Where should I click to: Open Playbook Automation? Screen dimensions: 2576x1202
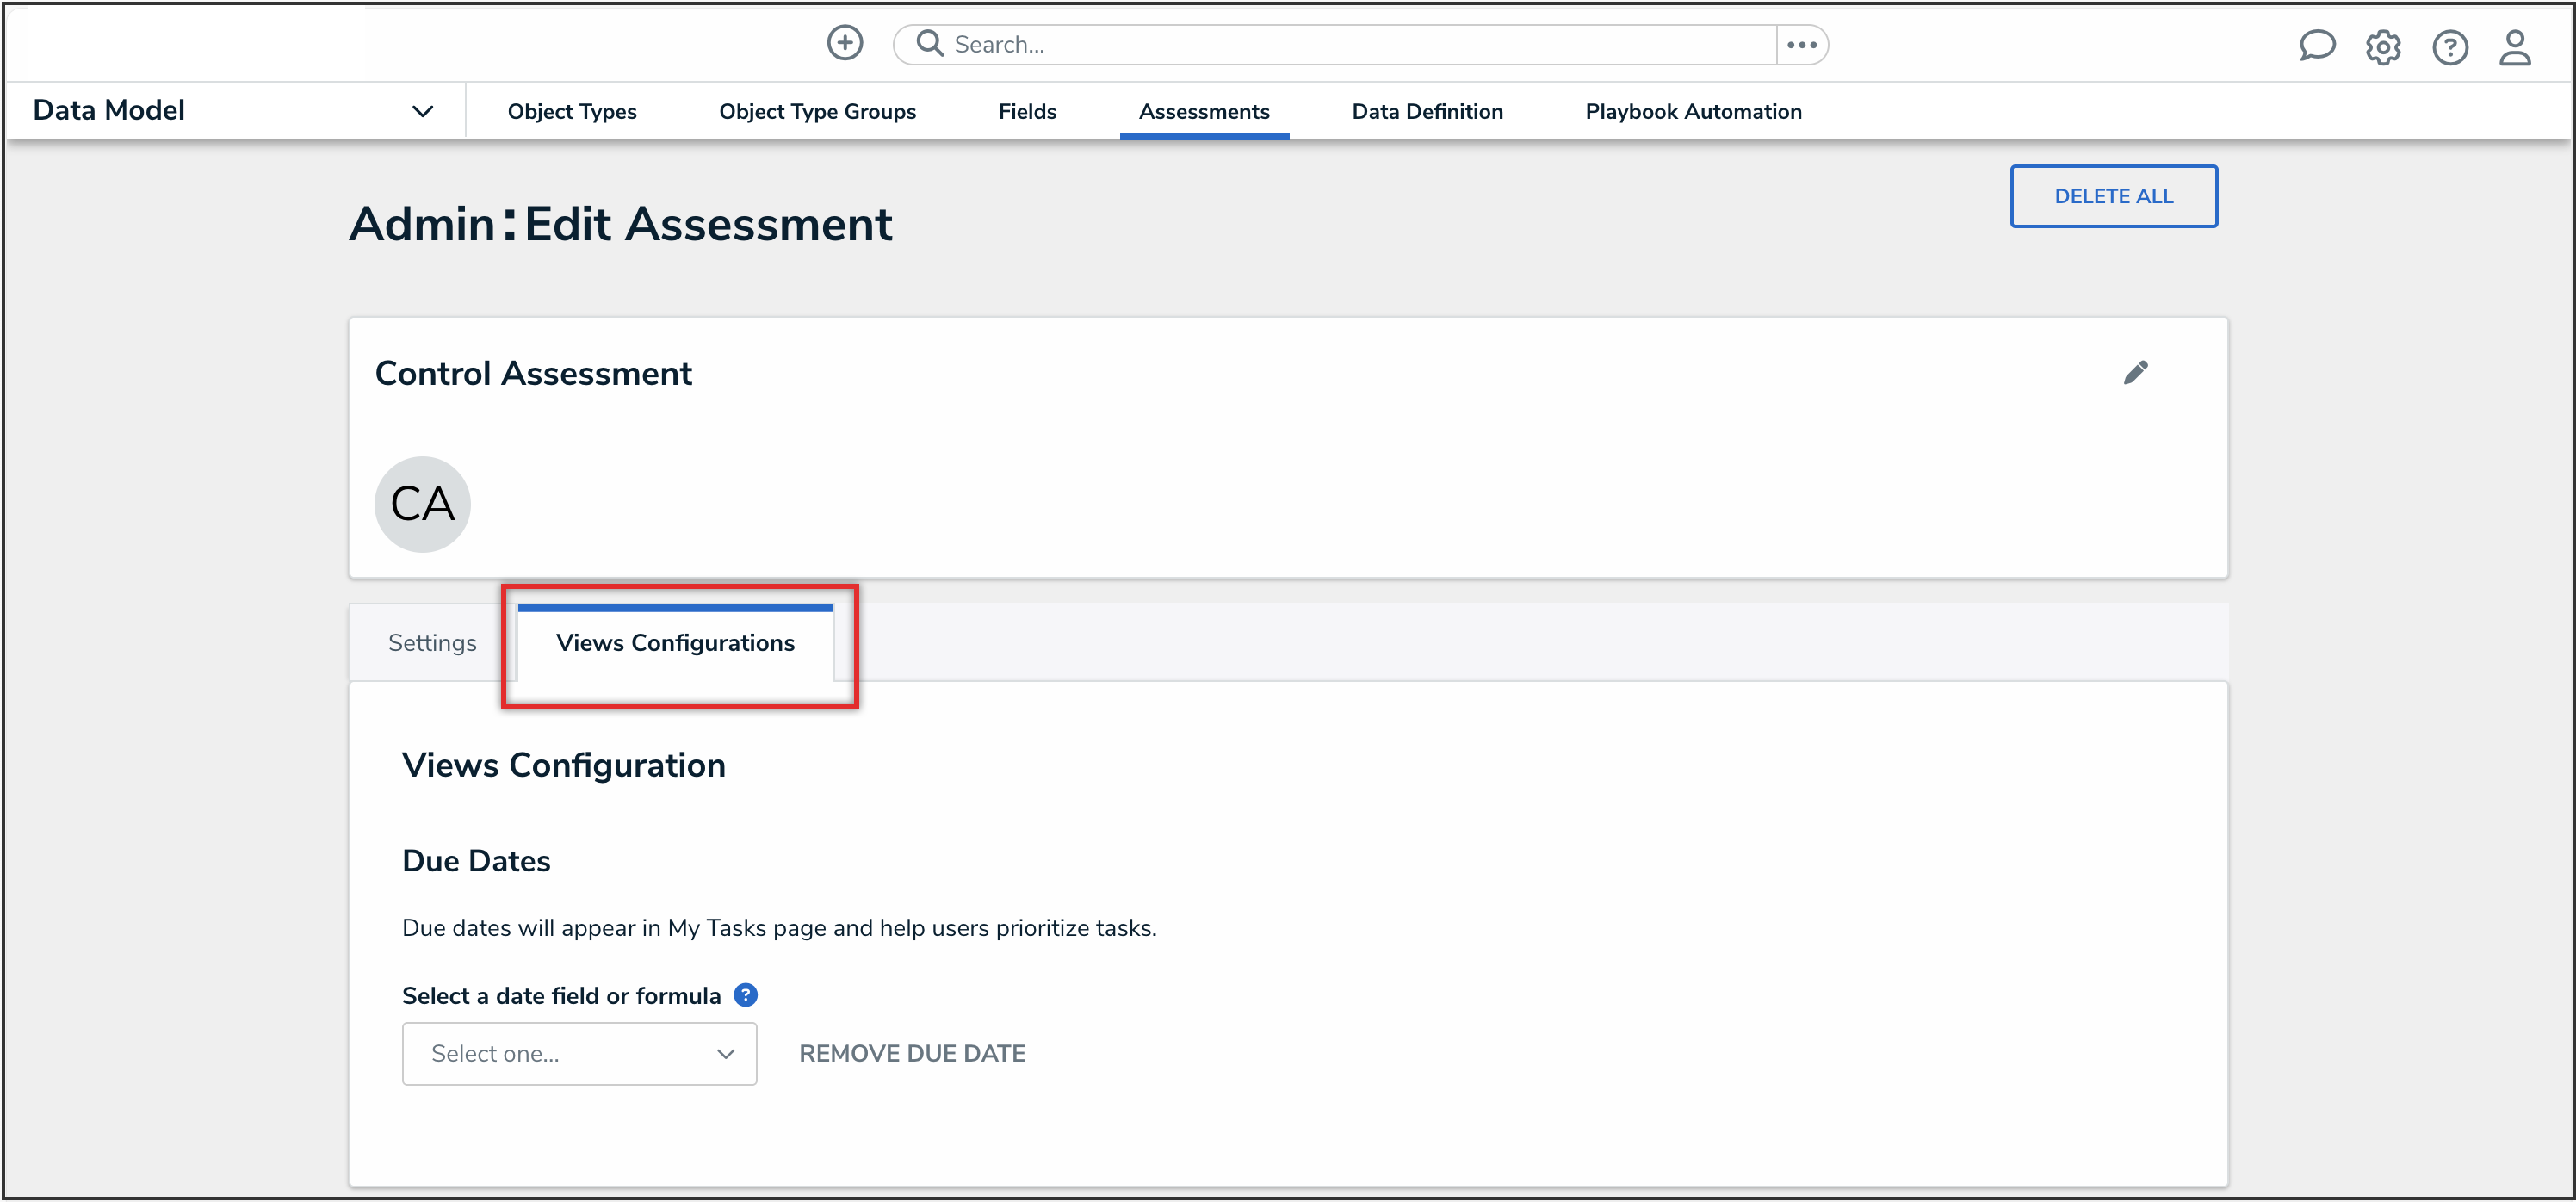[x=1692, y=111]
